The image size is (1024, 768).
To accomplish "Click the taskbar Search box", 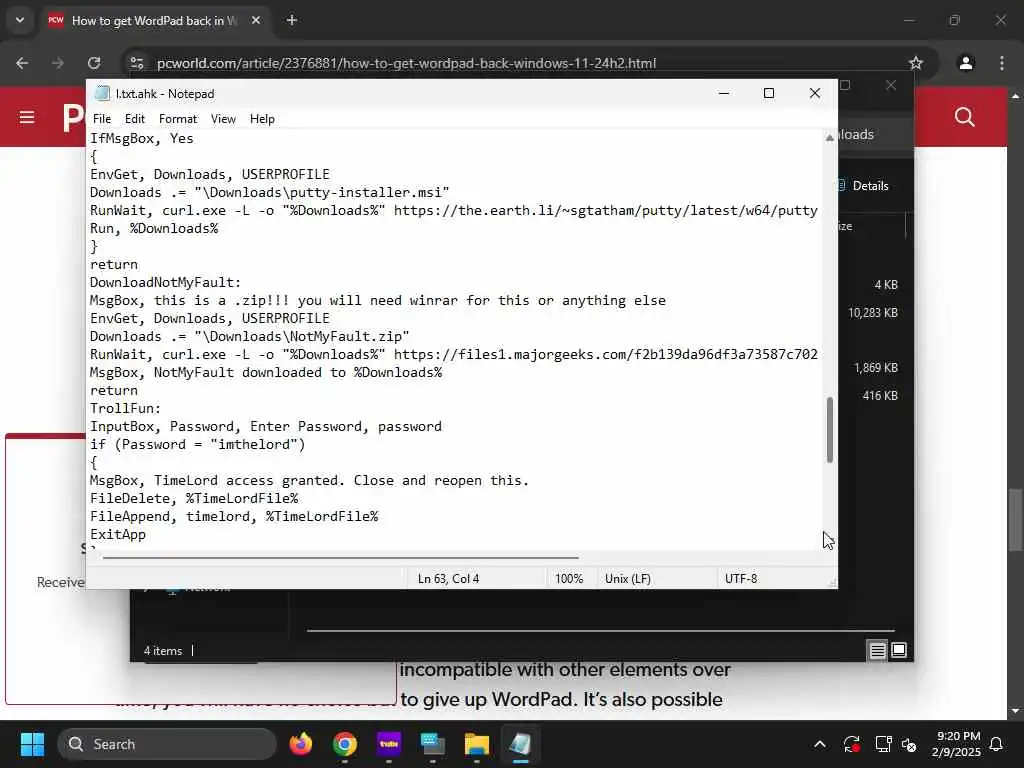I will pyautogui.click(x=167, y=744).
